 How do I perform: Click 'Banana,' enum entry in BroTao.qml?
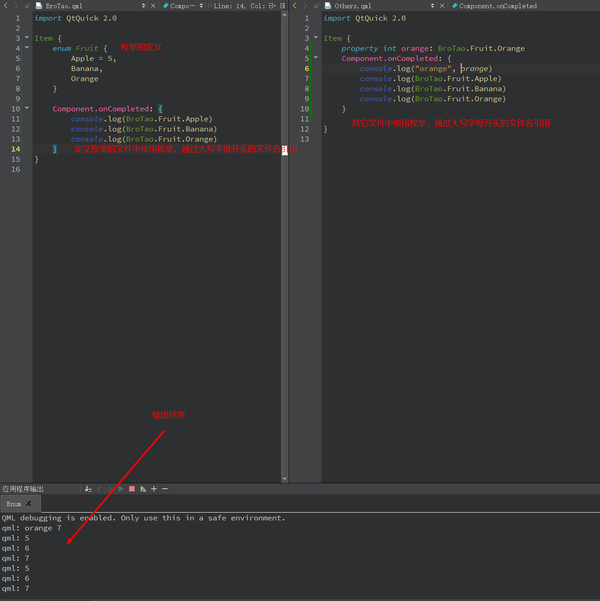pyautogui.click(x=87, y=69)
